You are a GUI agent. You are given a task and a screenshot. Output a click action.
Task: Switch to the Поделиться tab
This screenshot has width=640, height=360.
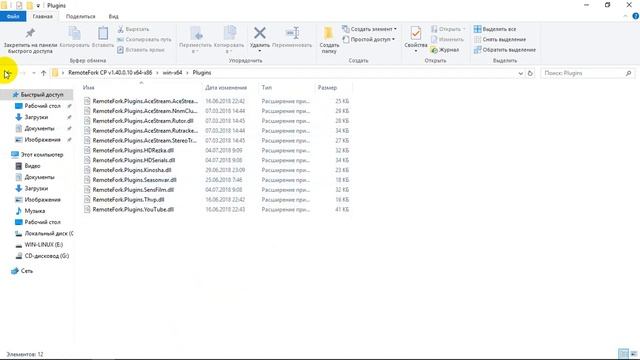tap(80, 16)
